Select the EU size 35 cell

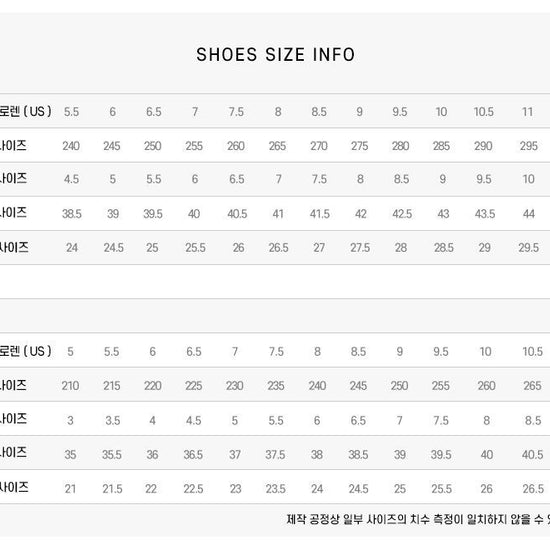[70, 455]
